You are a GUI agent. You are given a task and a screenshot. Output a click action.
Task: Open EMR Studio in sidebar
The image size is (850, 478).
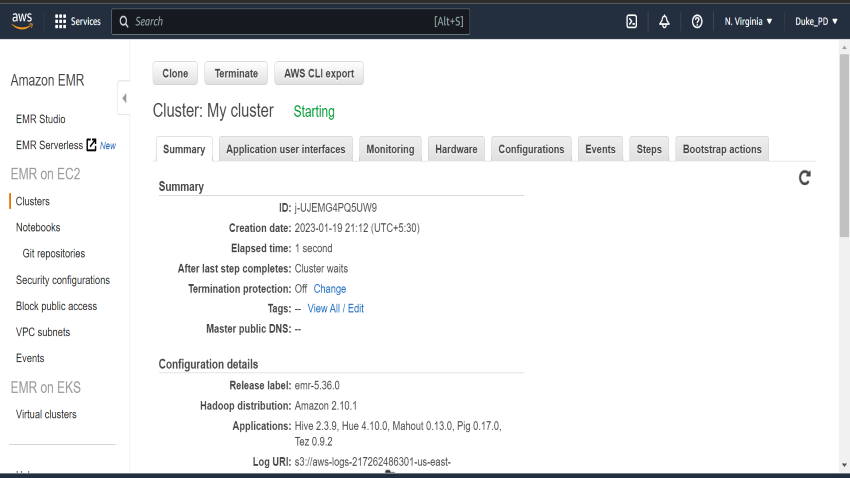click(x=41, y=119)
